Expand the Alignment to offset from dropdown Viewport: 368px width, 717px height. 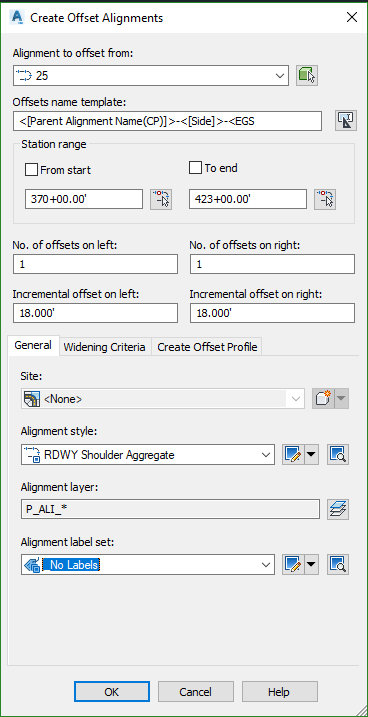tap(280, 75)
